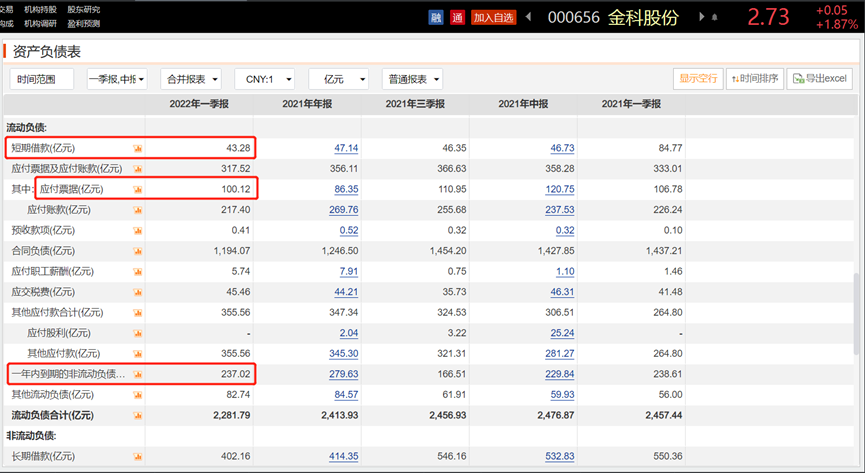Click the chart icon beside 其他应付款

tap(137, 354)
